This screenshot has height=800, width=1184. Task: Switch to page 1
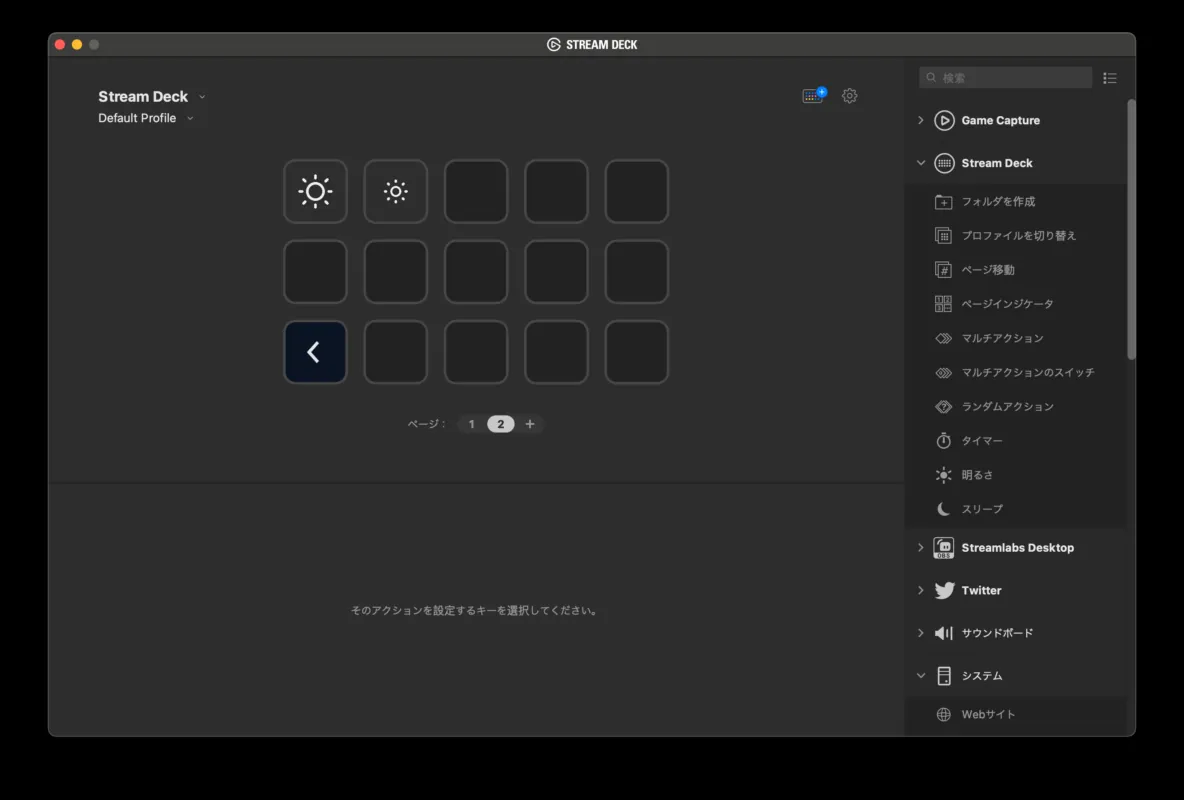(472, 424)
